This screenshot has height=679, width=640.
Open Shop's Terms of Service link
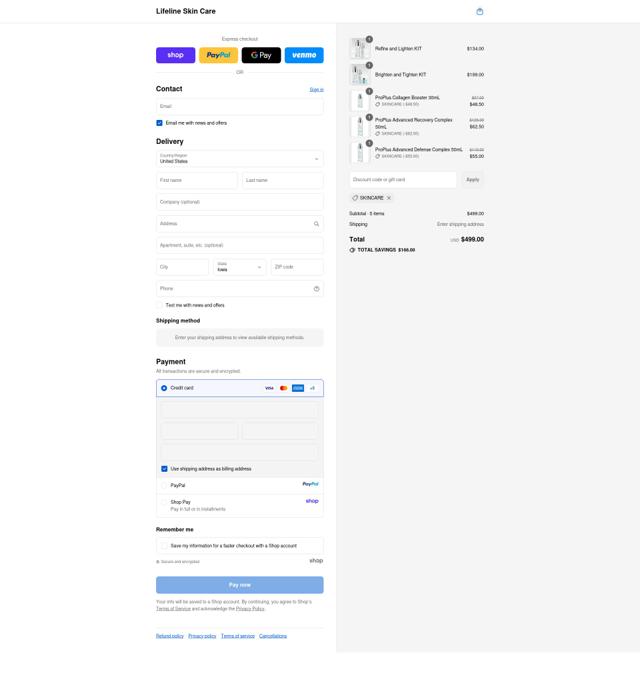click(x=173, y=609)
